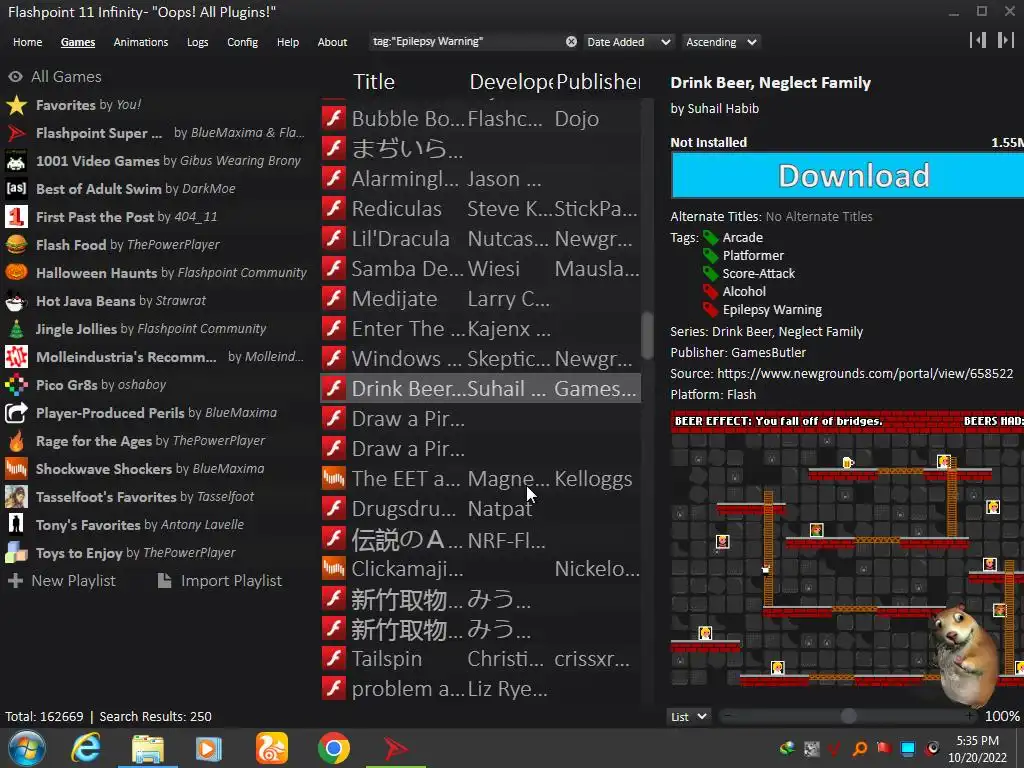Open the Favorites playlist star icon

[x=16, y=105]
